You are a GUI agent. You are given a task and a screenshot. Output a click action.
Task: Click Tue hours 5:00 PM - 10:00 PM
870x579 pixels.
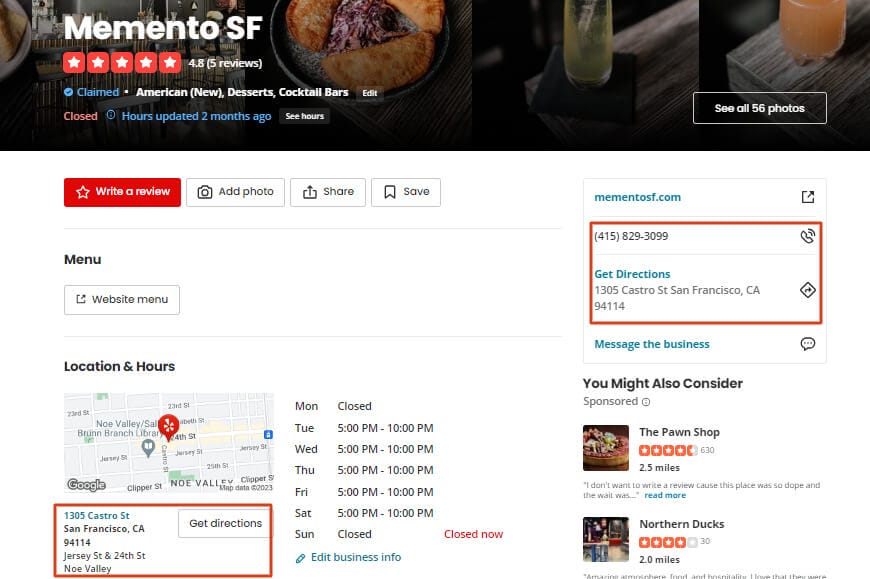point(385,428)
